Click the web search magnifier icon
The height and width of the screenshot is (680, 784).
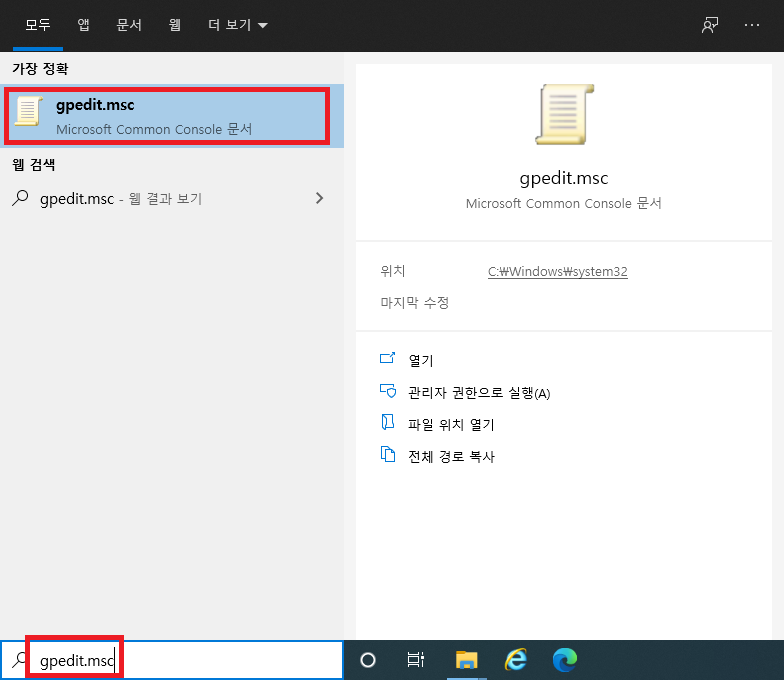click(x=20, y=198)
